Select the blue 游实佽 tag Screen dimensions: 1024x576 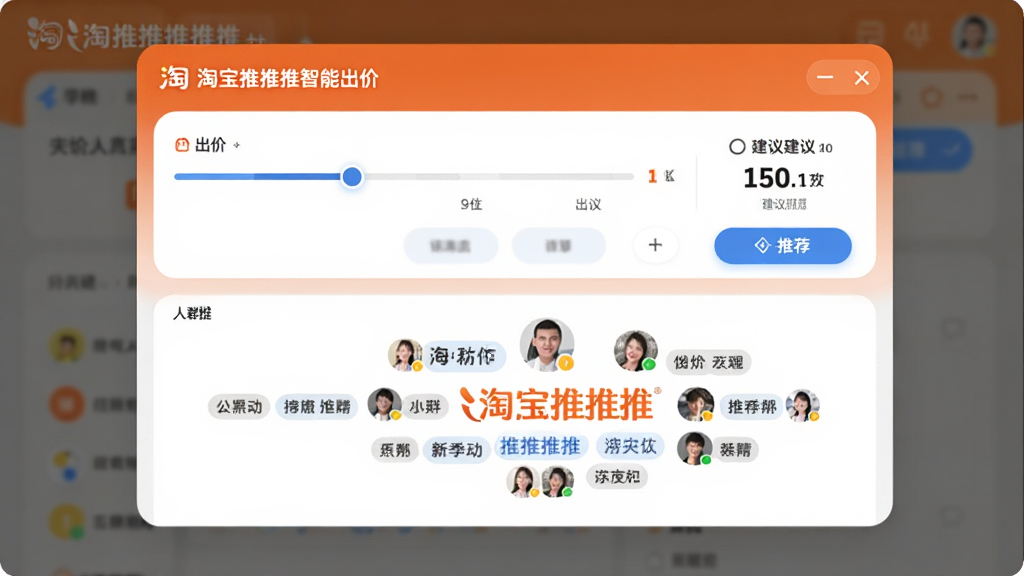tap(630, 446)
